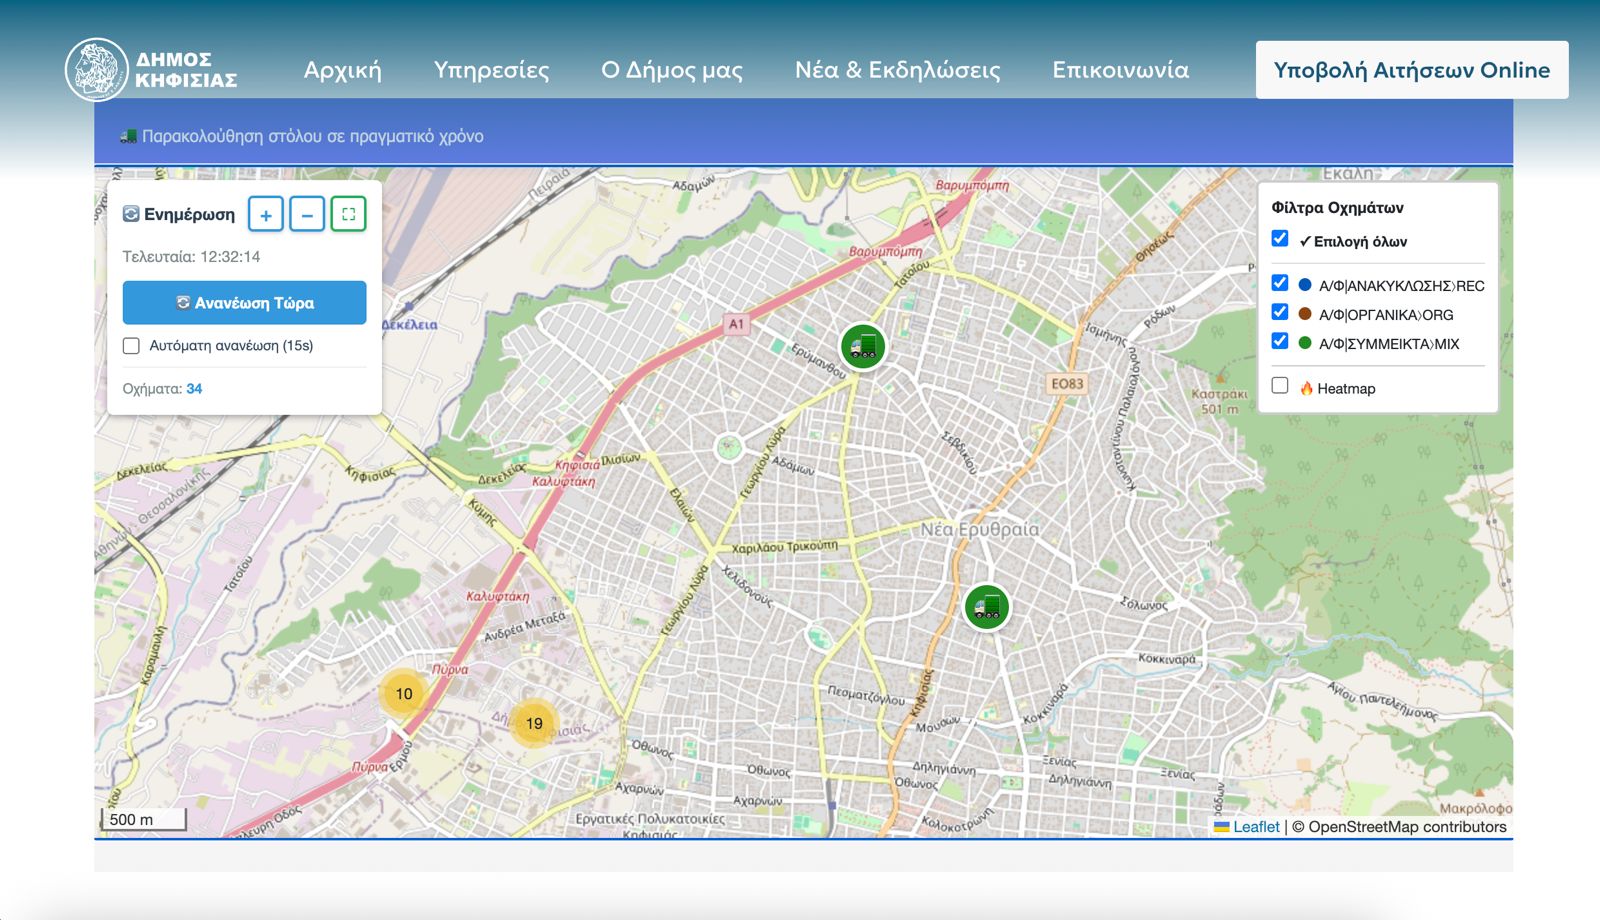Click Υποβολή Αιτήσεων Online button

[x=1411, y=70]
